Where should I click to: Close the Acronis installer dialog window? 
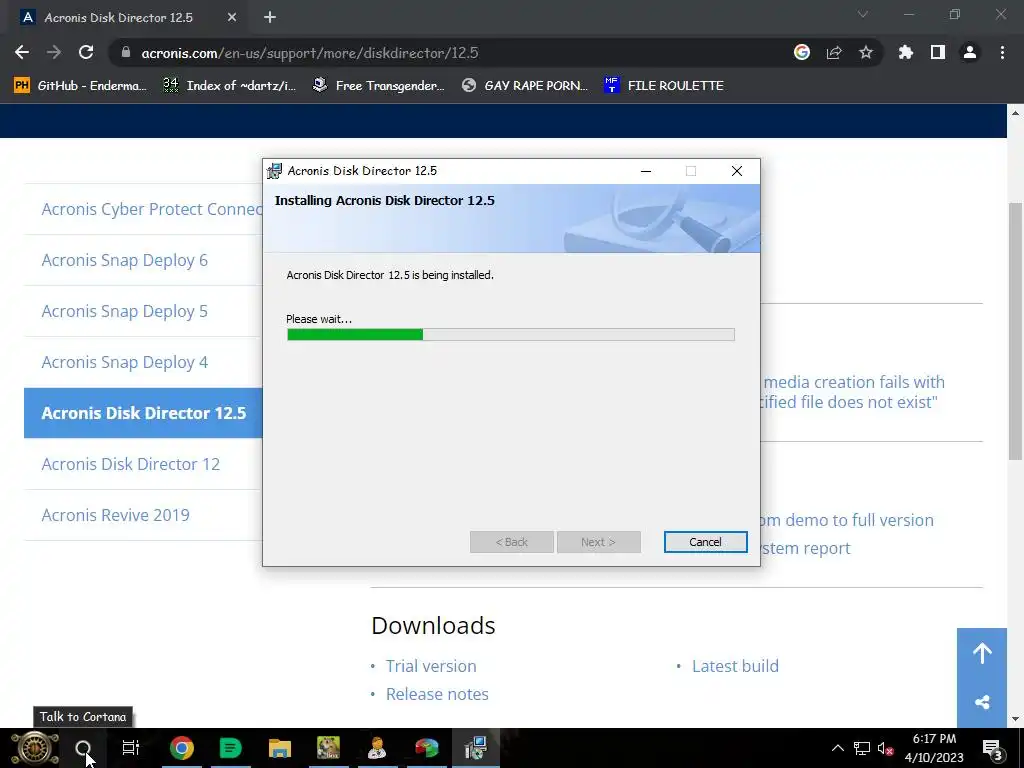pos(737,171)
